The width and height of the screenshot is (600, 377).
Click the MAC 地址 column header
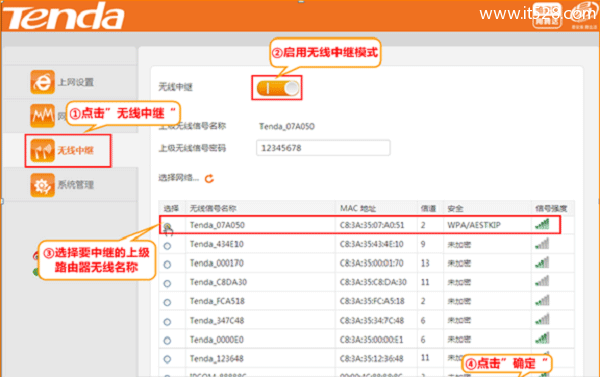[358, 208]
